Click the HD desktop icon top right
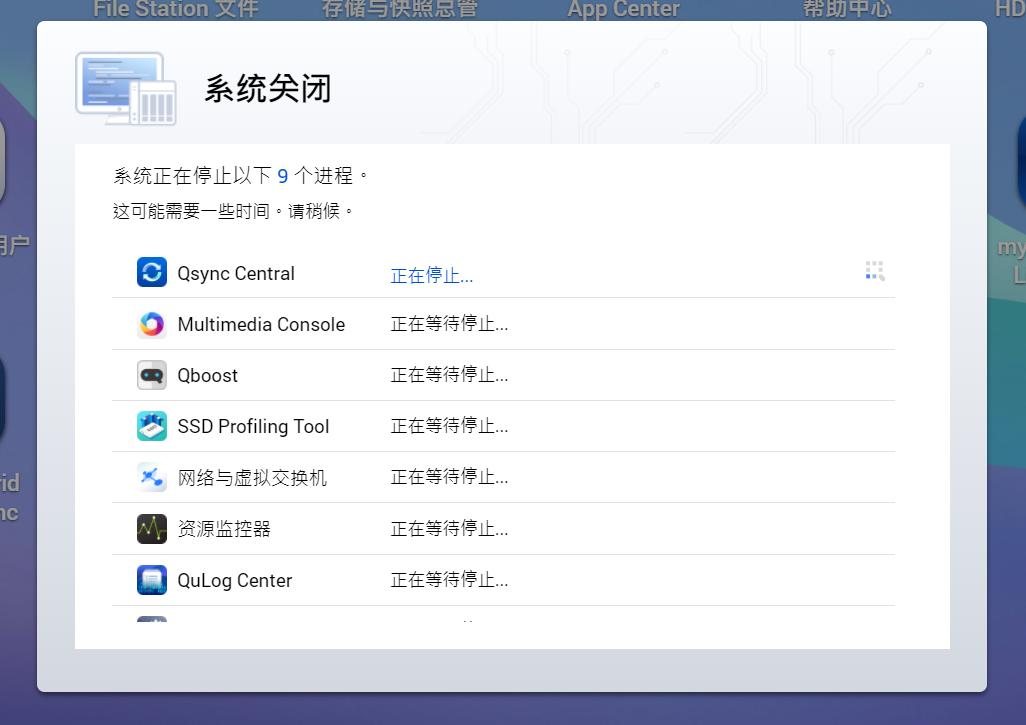The width and height of the screenshot is (1026, 725). [x=1012, y=9]
